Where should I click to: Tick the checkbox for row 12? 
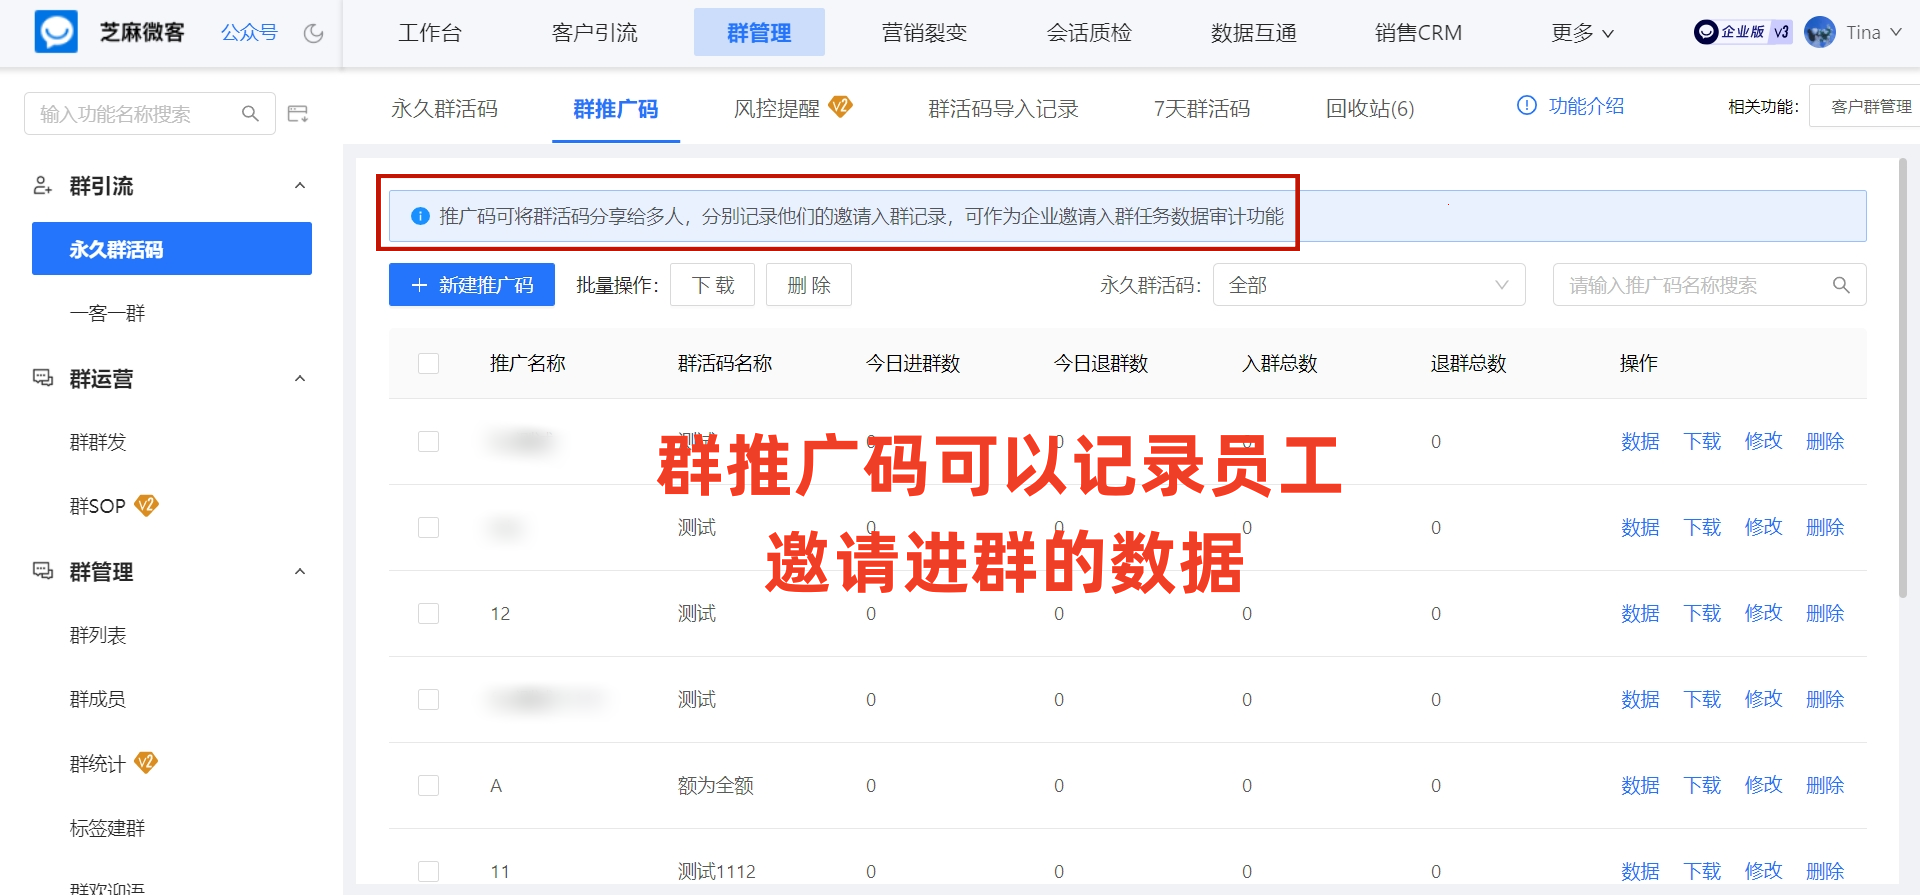428,613
